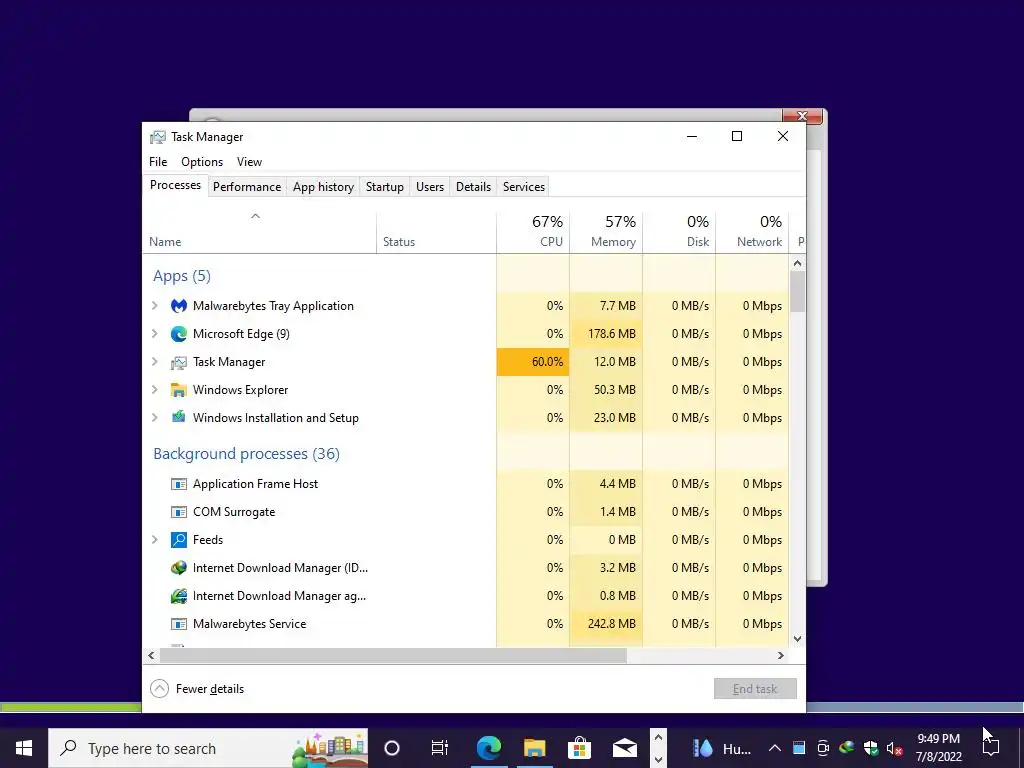This screenshot has height=768, width=1024.
Task: Click the Windows Explorer folder icon in list
Action: click(x=178, y=390)
